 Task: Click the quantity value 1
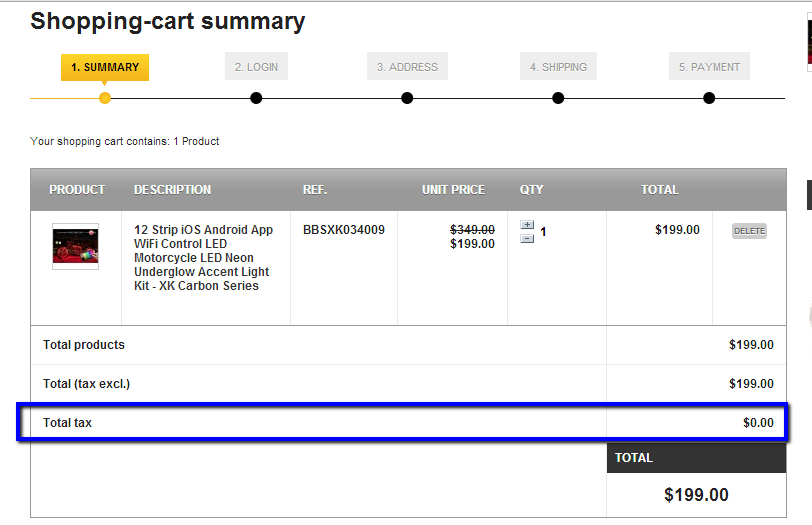tap(543, 232)
